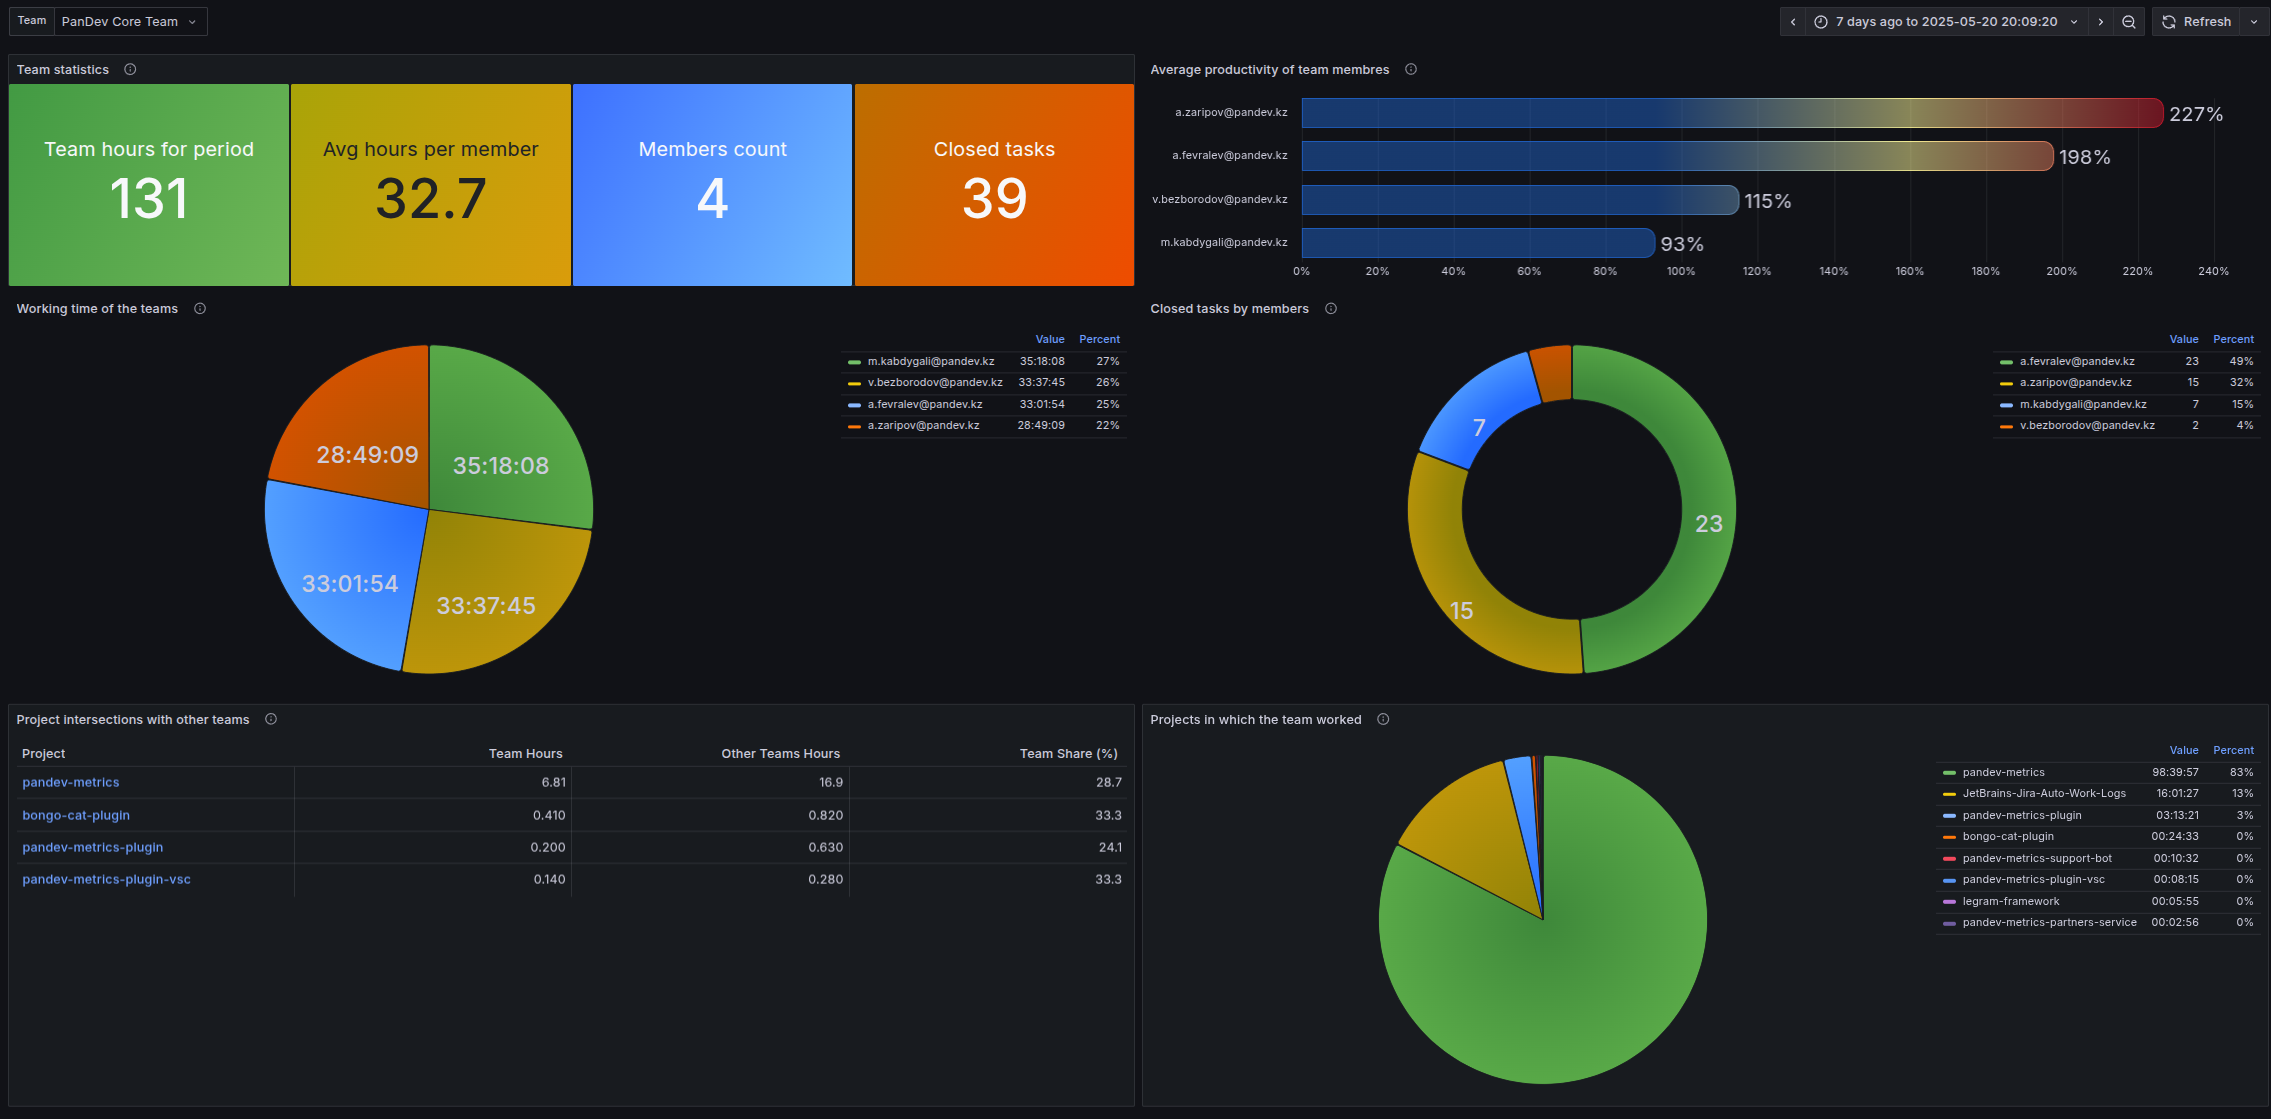This screenshot has height=1119, width=2271.
Task: Sort Working time legend by Percent
Action: coord(1099,339)
